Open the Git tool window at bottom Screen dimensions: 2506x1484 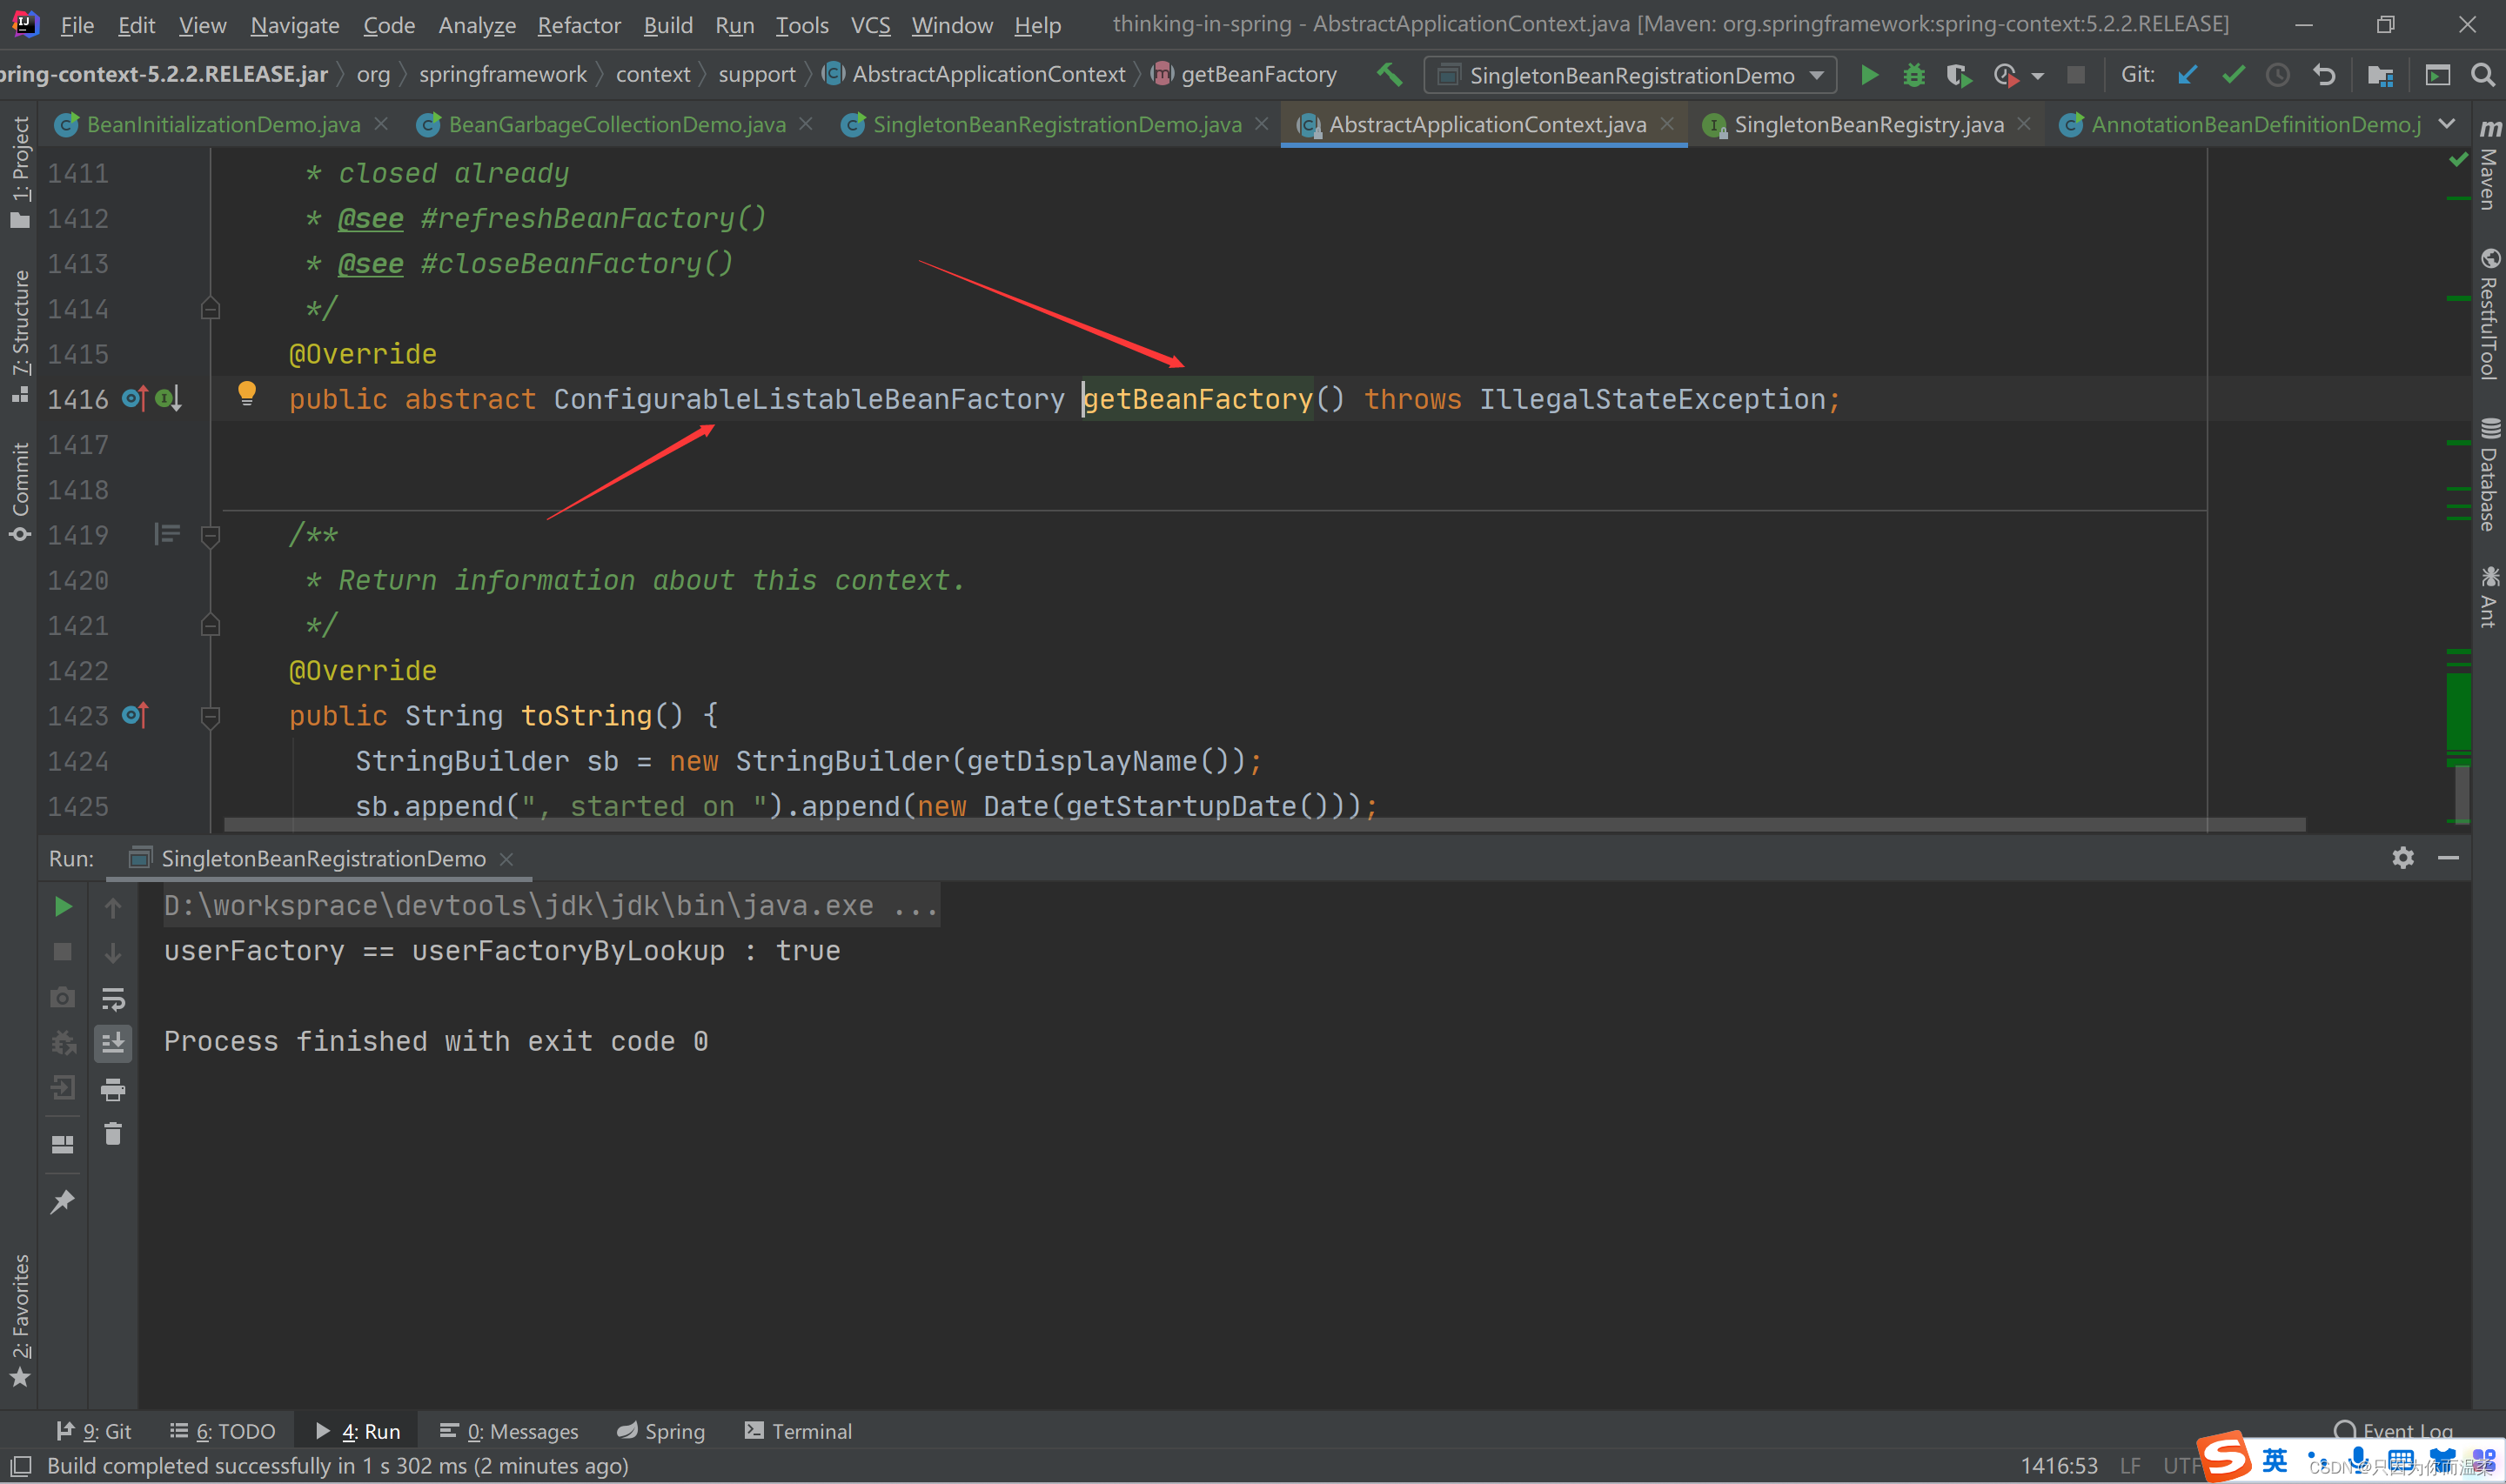93,1431
